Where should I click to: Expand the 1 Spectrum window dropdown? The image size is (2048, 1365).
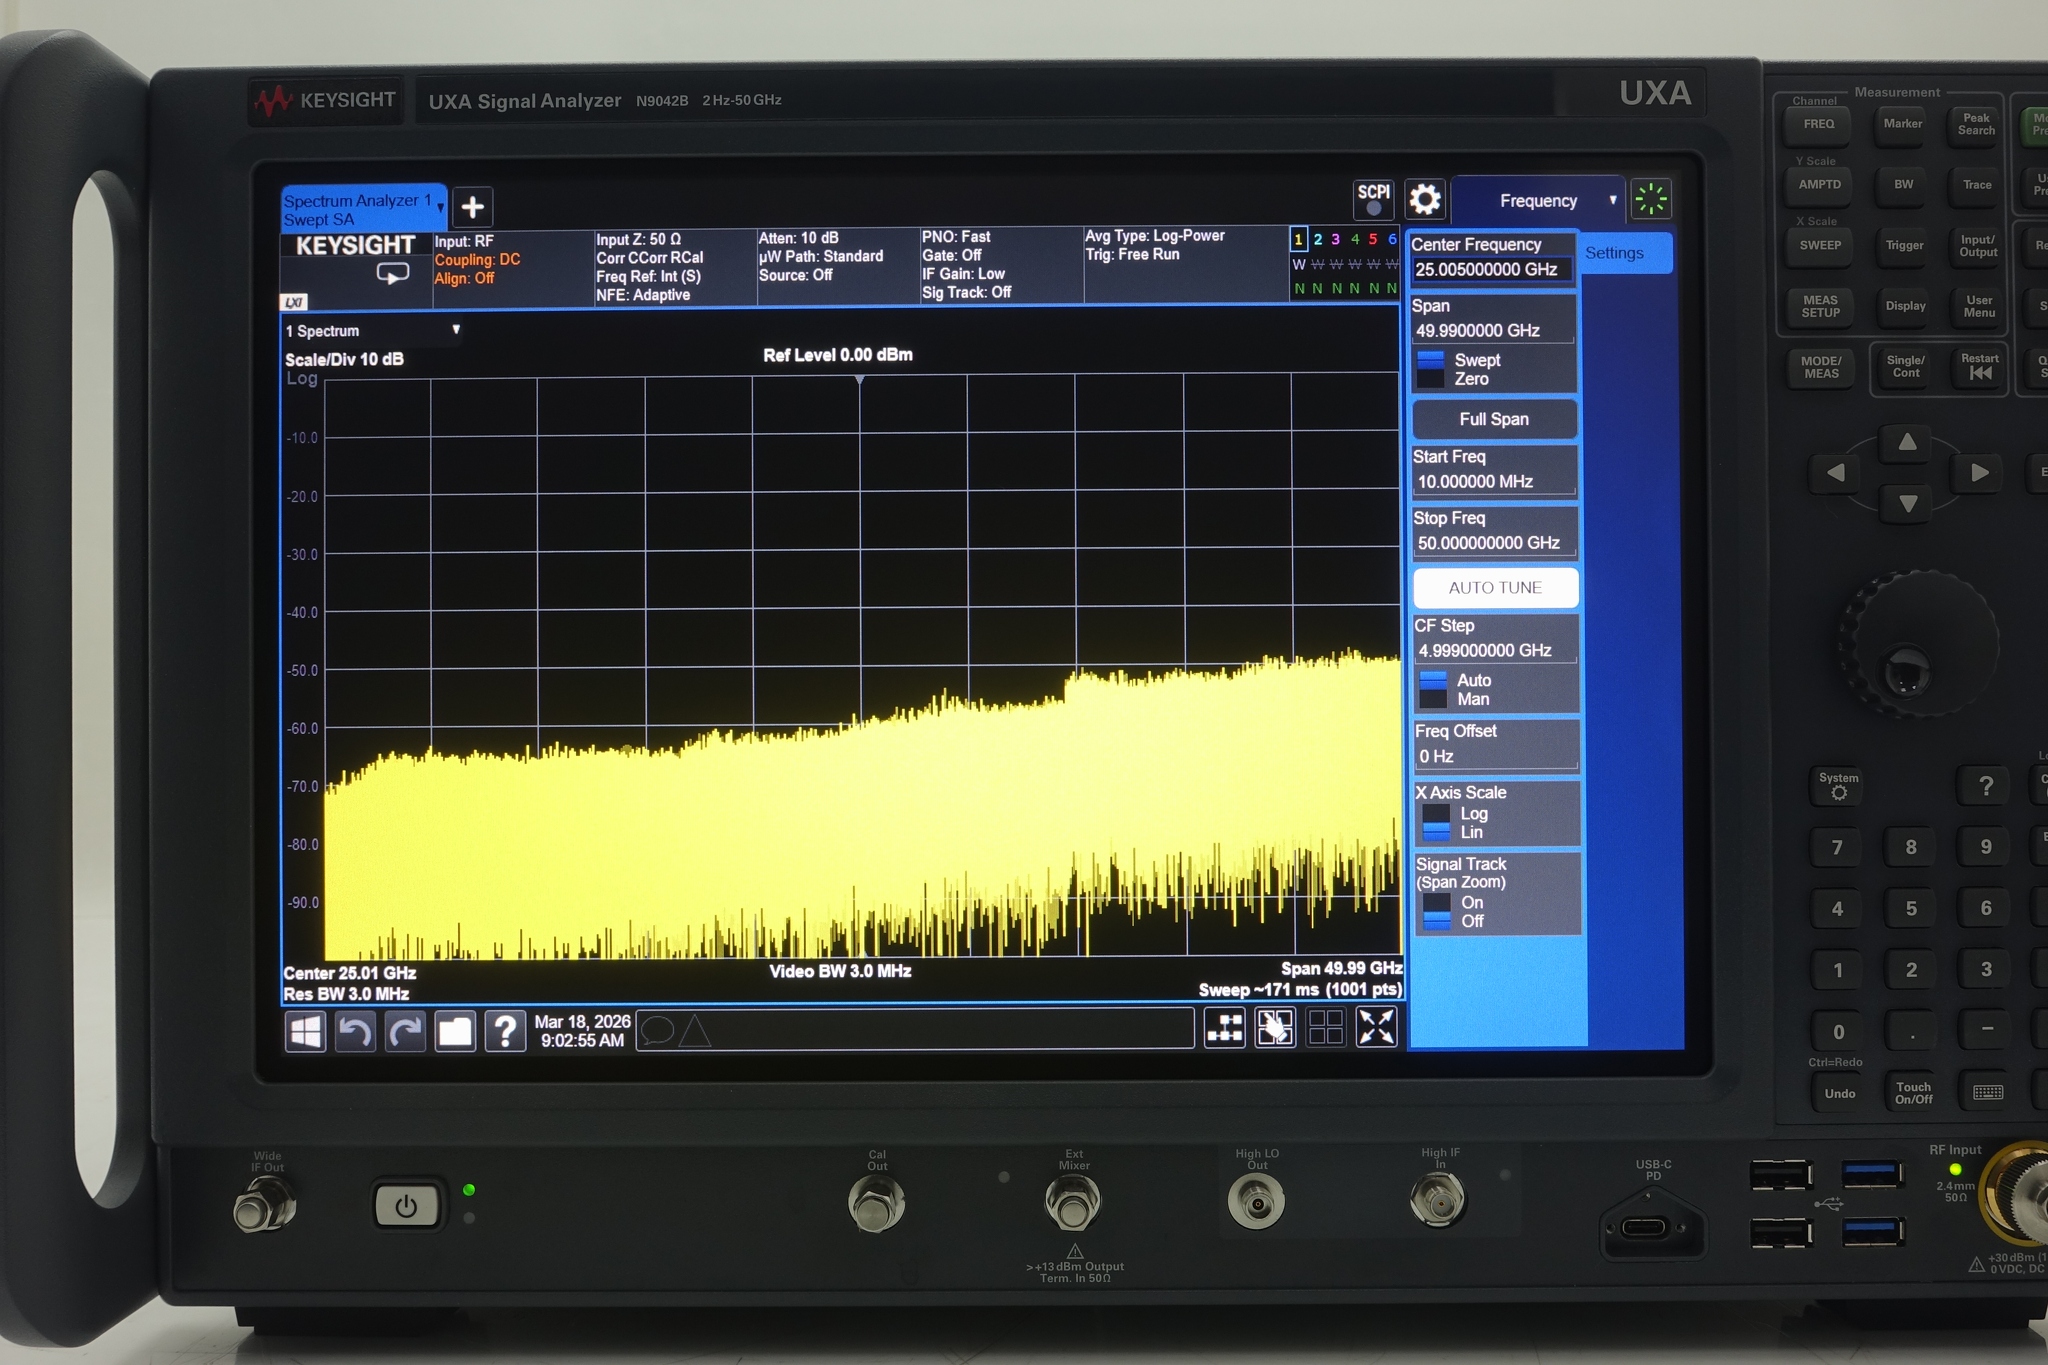pyautogui.click(x=456, y=330)
